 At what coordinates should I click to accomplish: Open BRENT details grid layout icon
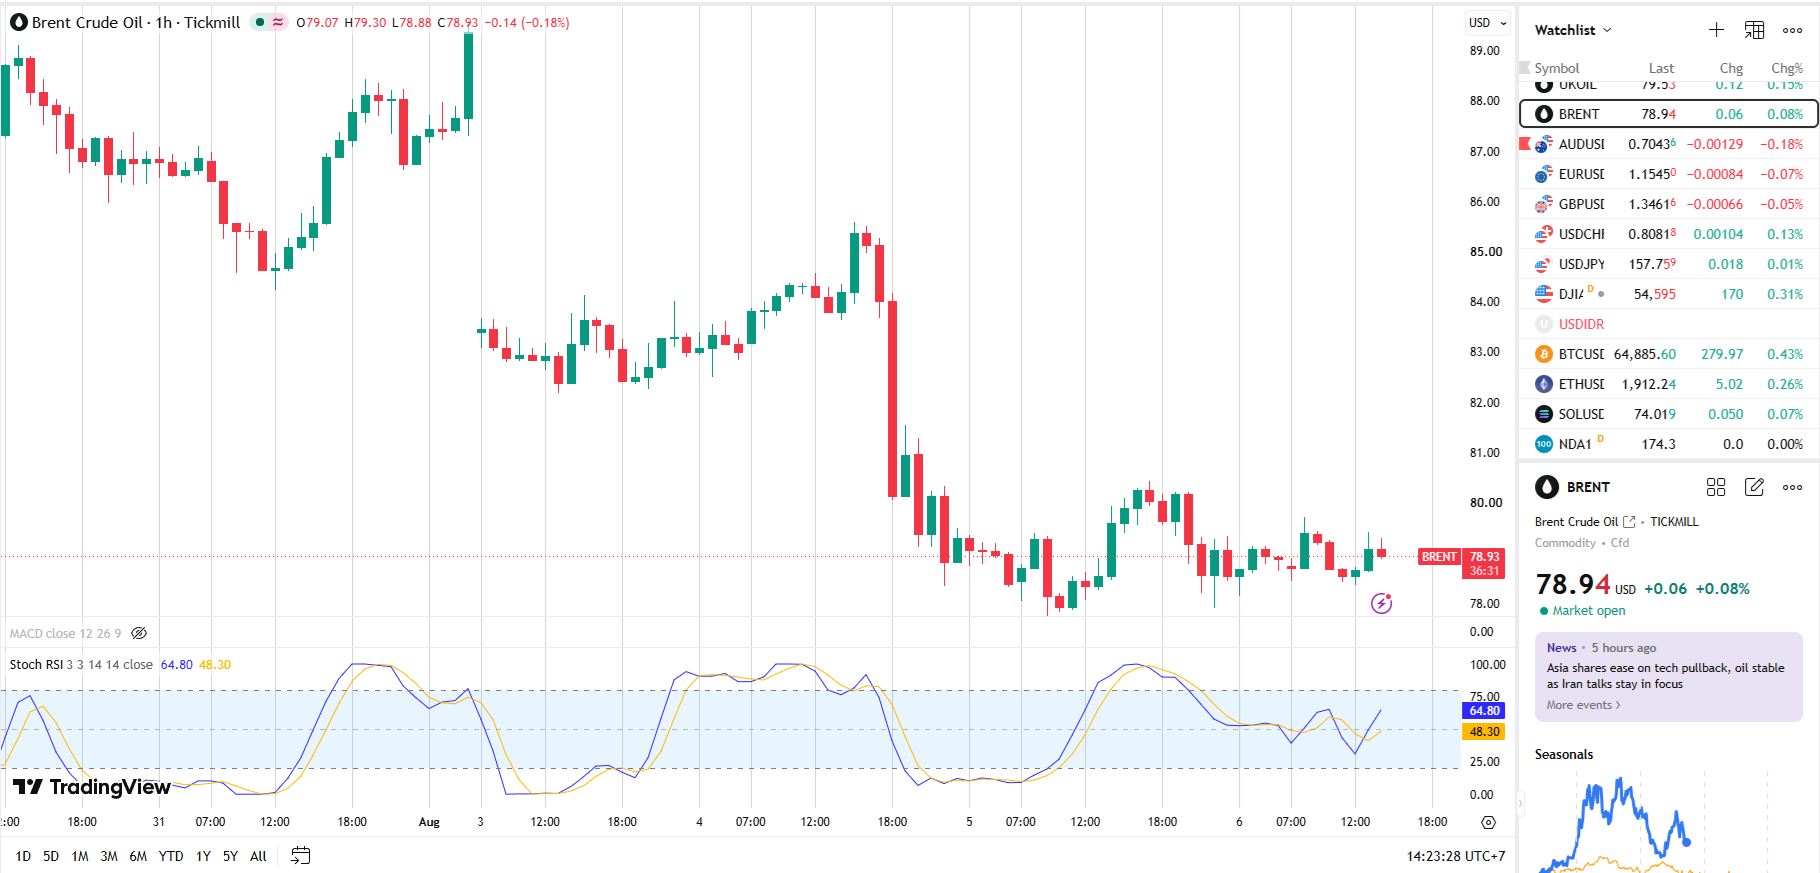pos(1716,487)
